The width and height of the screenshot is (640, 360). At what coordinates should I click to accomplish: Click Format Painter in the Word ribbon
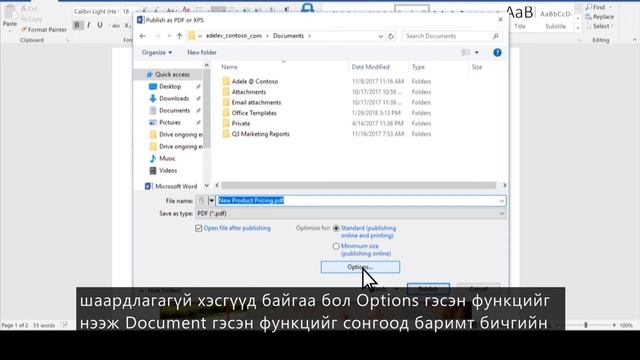point(44,29)
